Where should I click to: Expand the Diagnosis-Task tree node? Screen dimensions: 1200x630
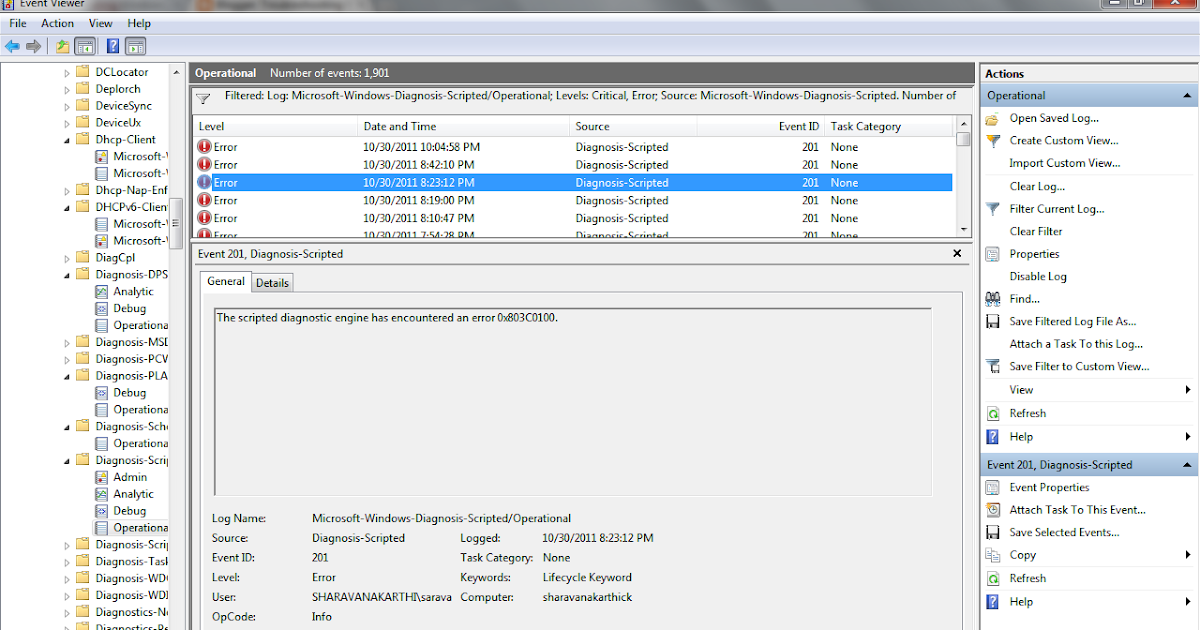pos(67,561)
